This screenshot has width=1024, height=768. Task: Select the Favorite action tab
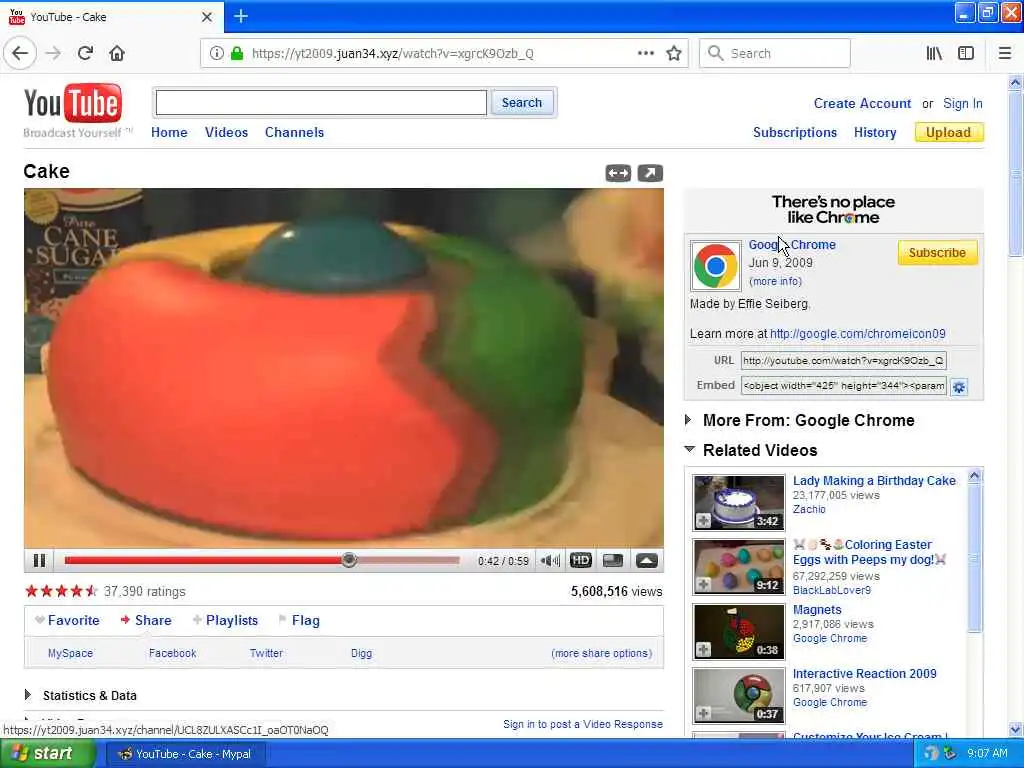coord(67,620)
